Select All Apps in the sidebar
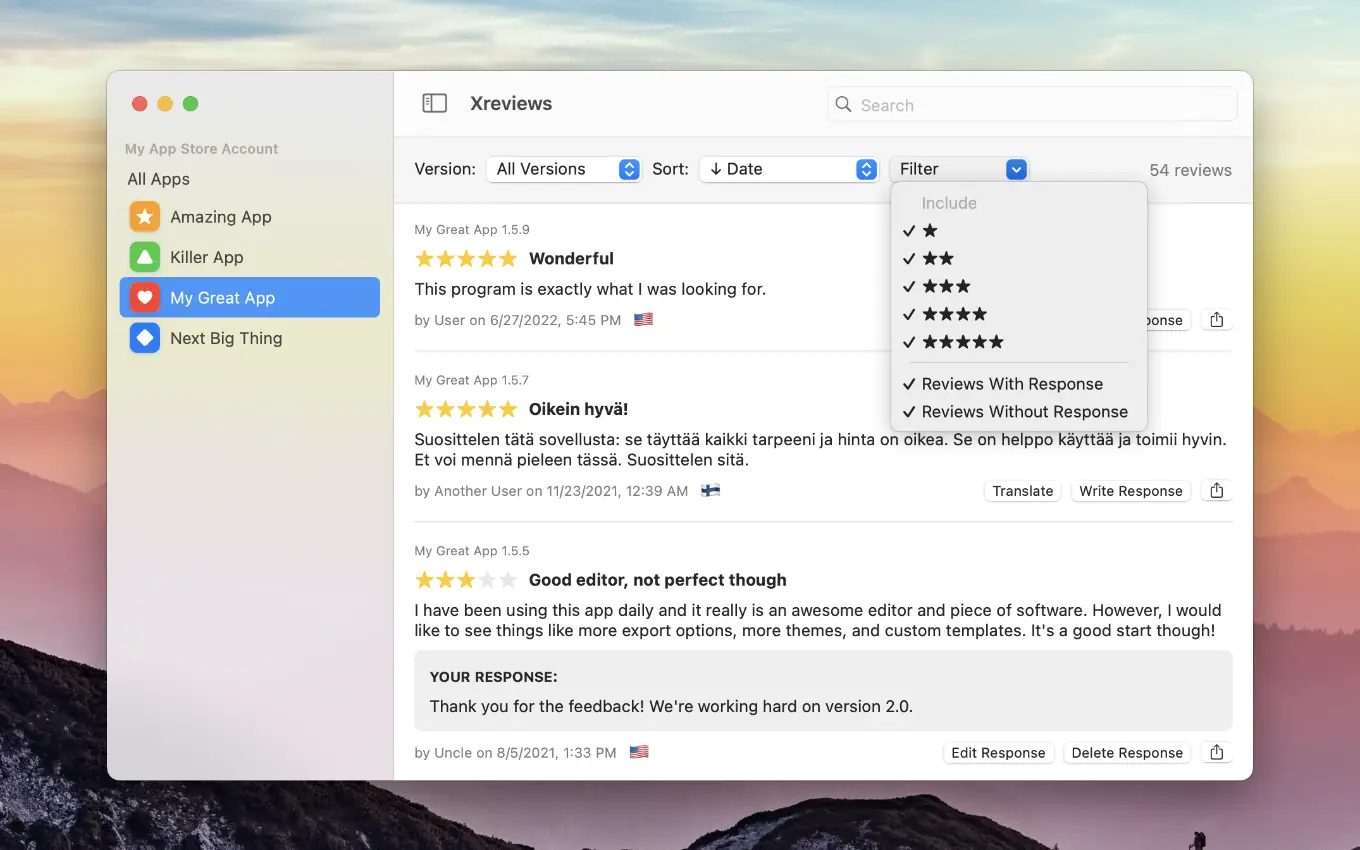 pyautogui.click(x=157, y=179)
